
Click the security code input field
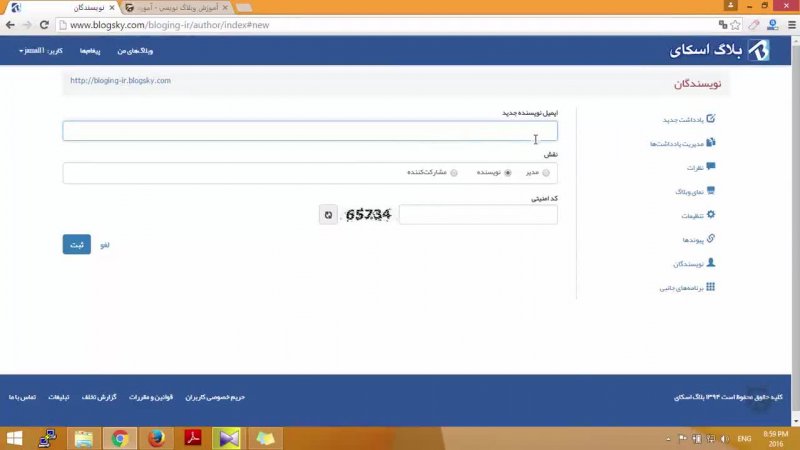(x=478, y=214)
